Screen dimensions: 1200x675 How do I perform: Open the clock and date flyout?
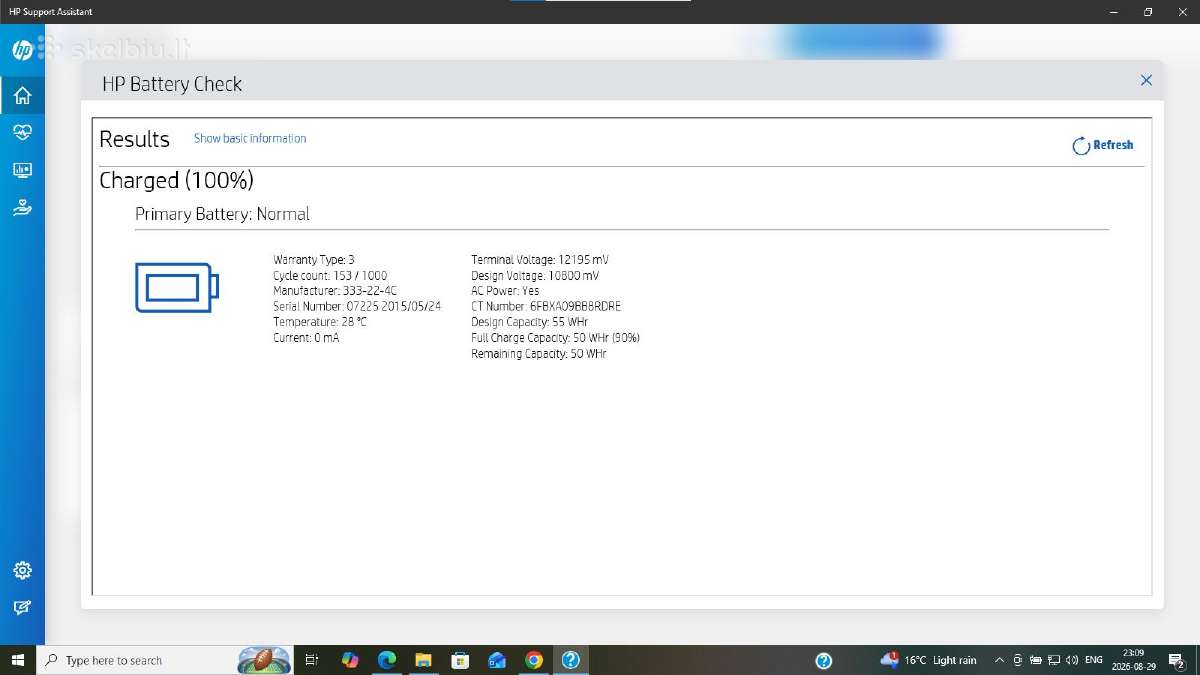1133,660
